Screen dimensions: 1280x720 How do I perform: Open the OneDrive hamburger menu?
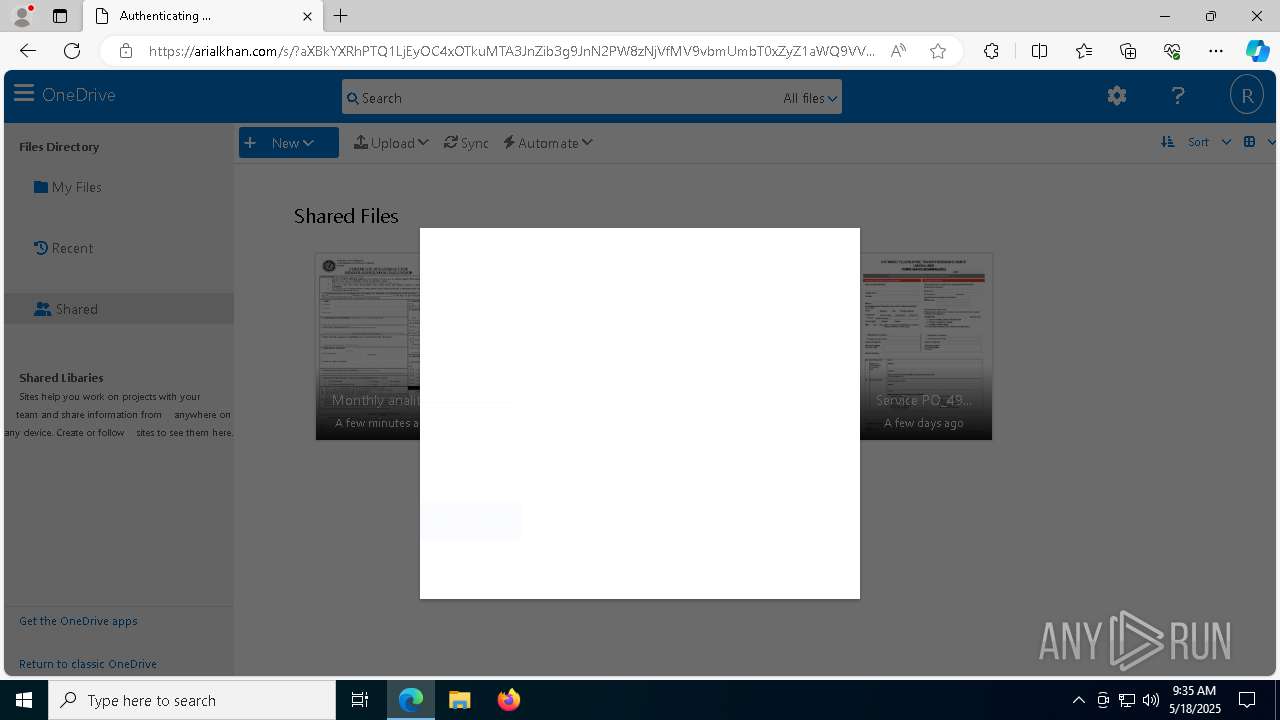(24, 94)
